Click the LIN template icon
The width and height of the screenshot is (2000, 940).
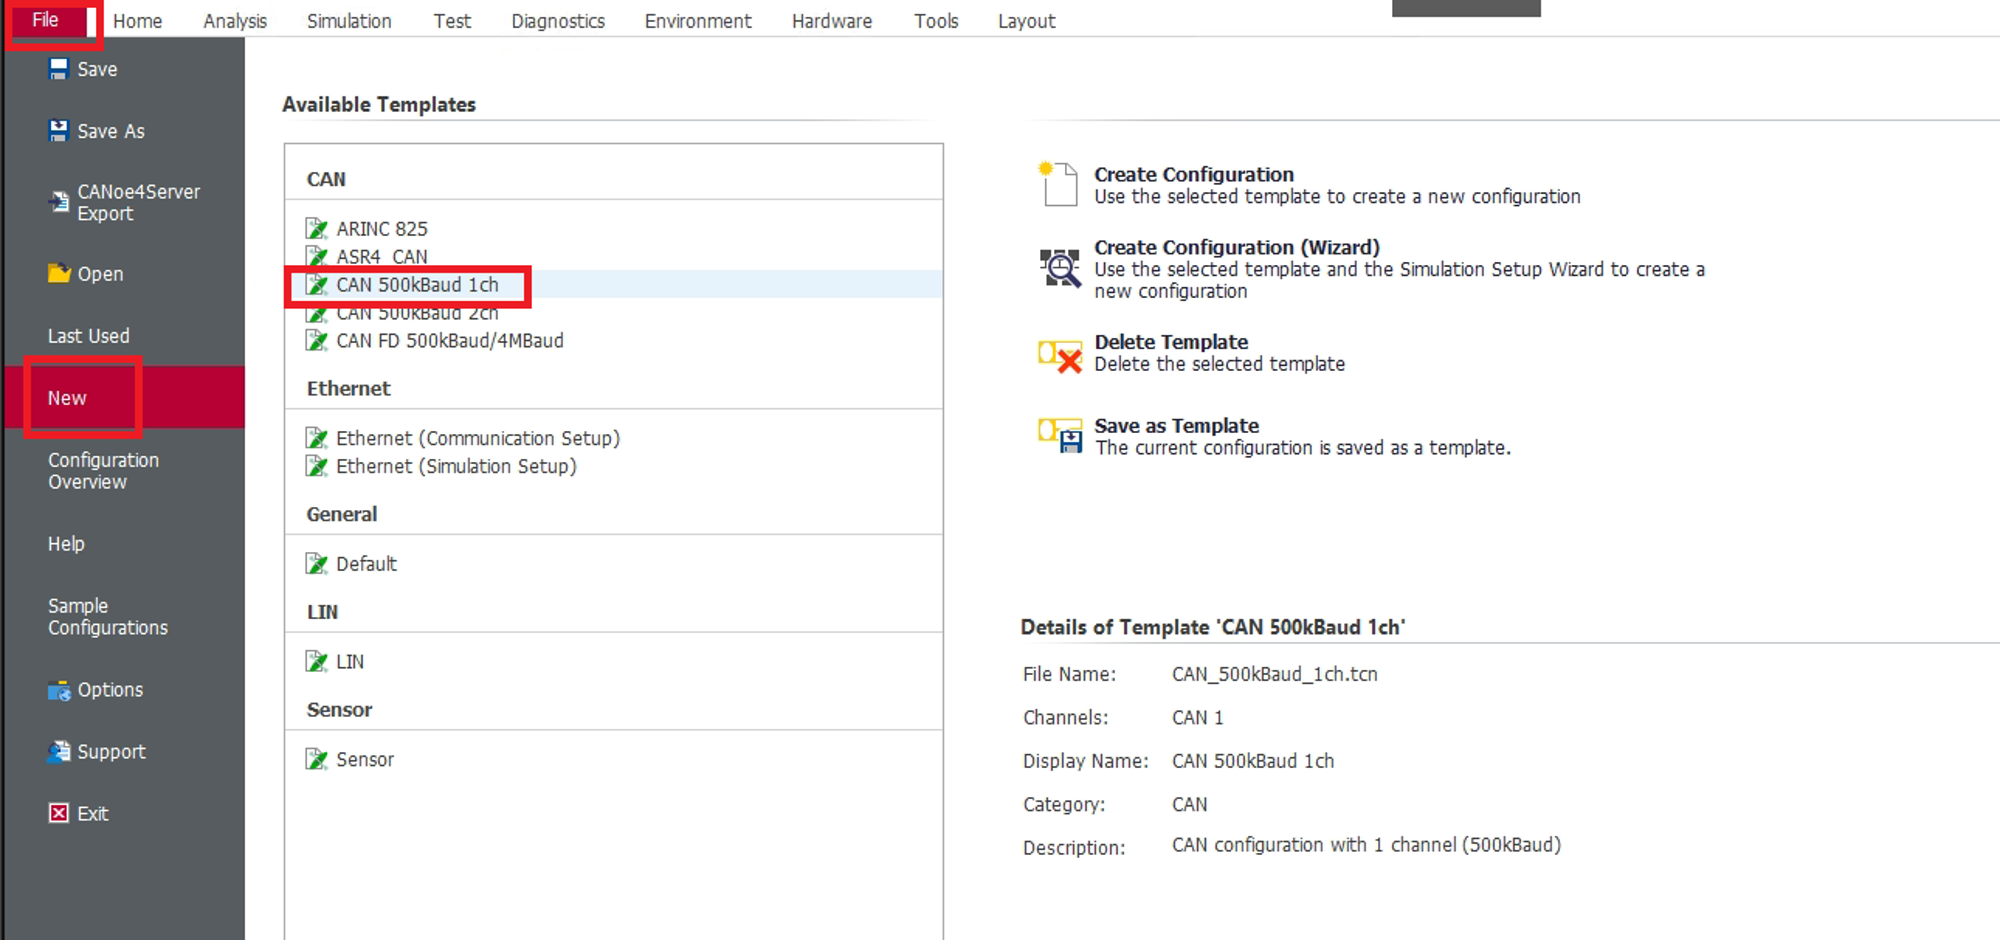click(317, 661)
